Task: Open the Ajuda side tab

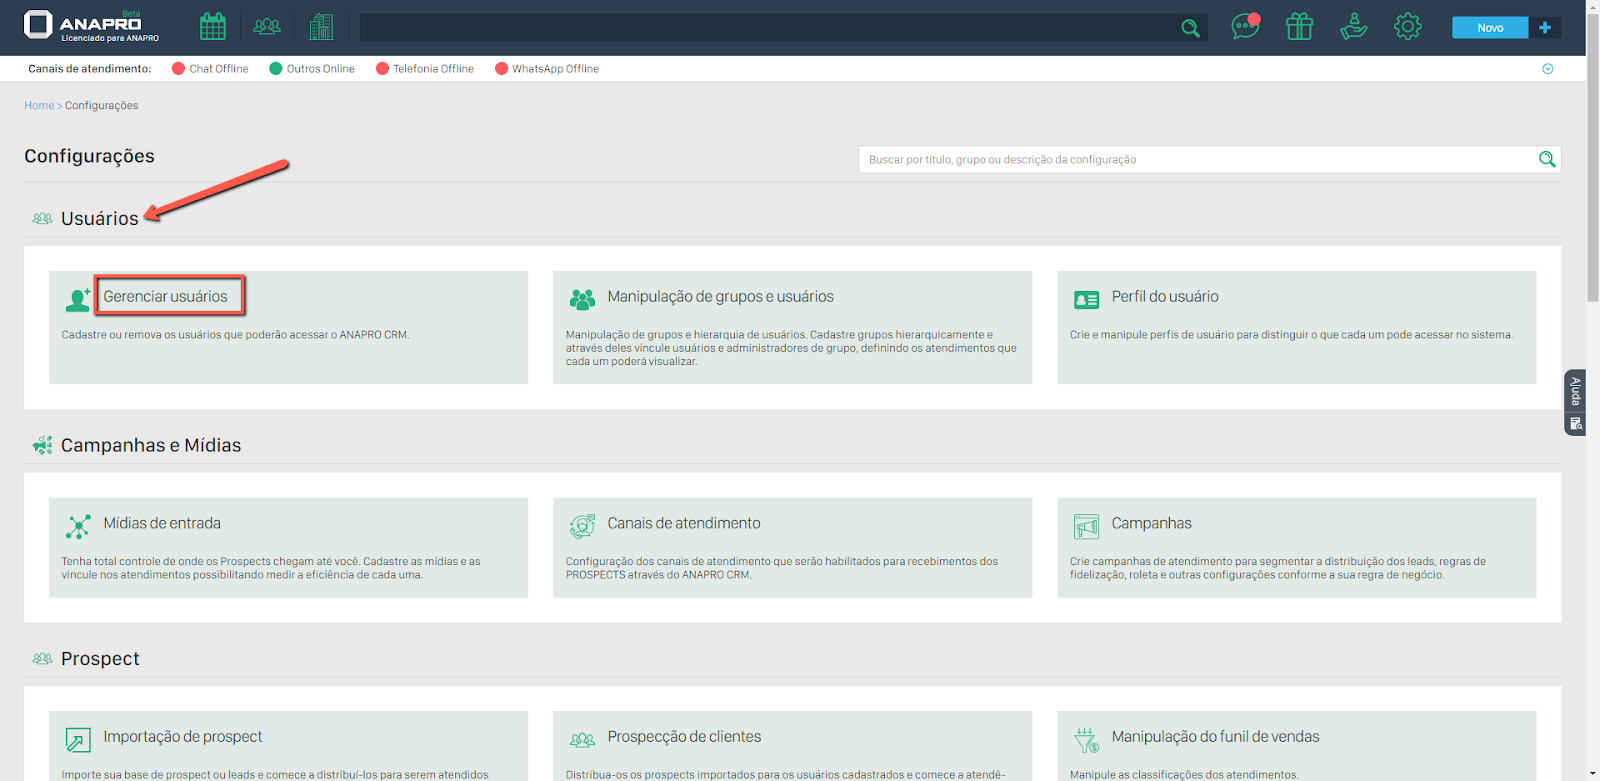Action: [x=1575, y=391]
